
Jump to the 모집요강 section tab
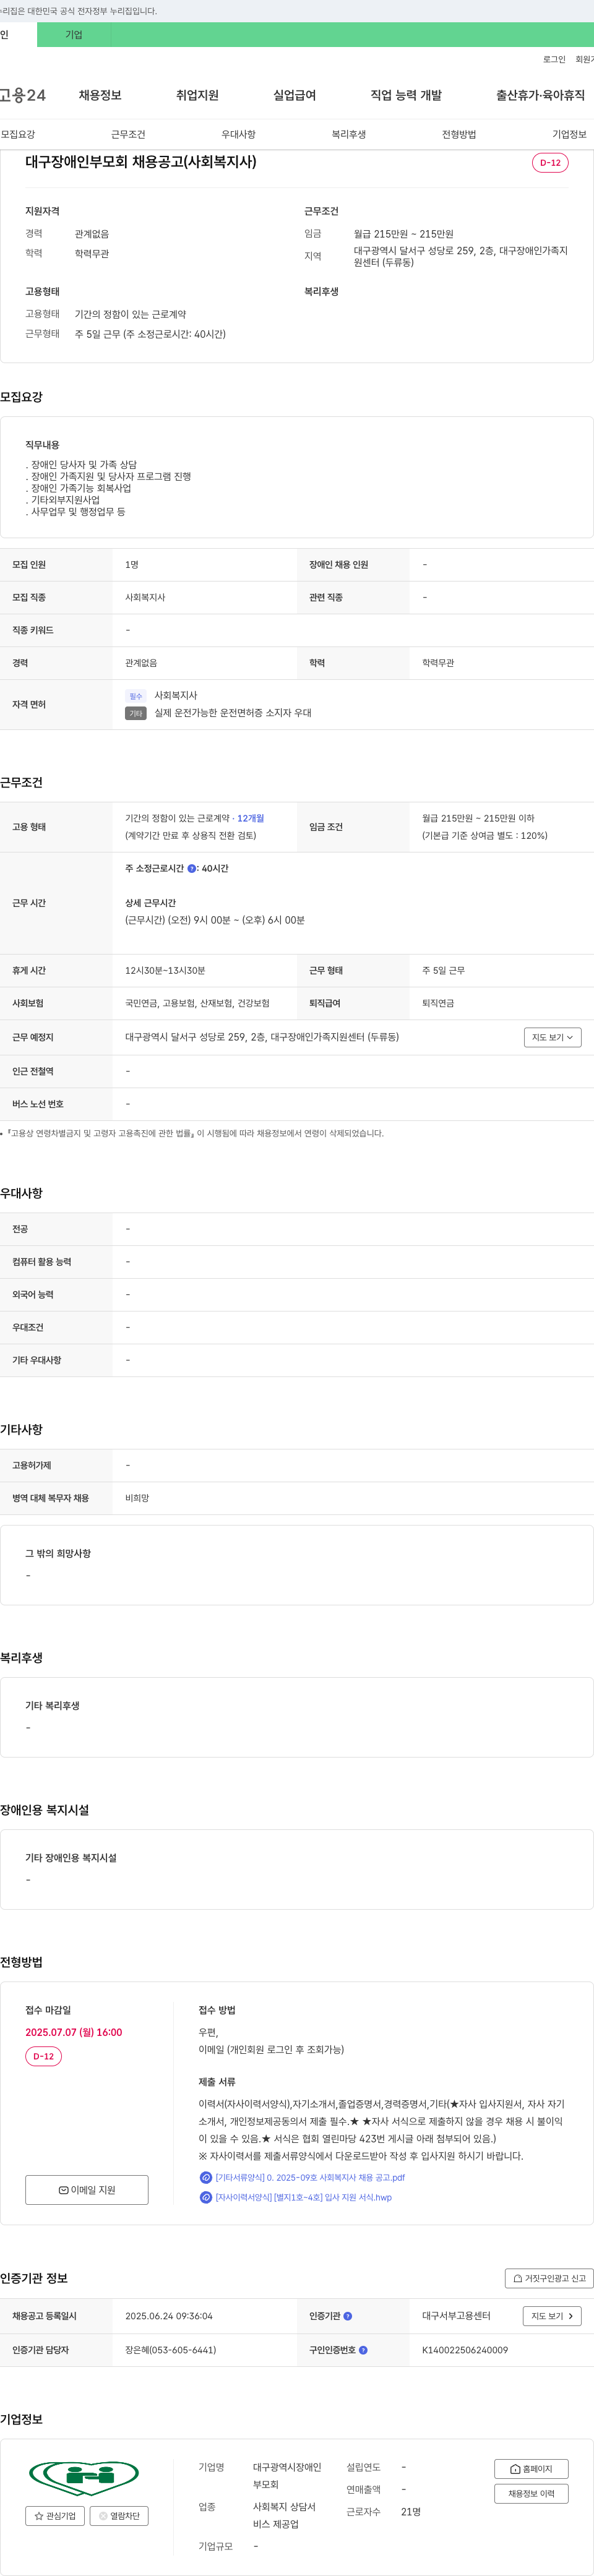tap(18, 134)
